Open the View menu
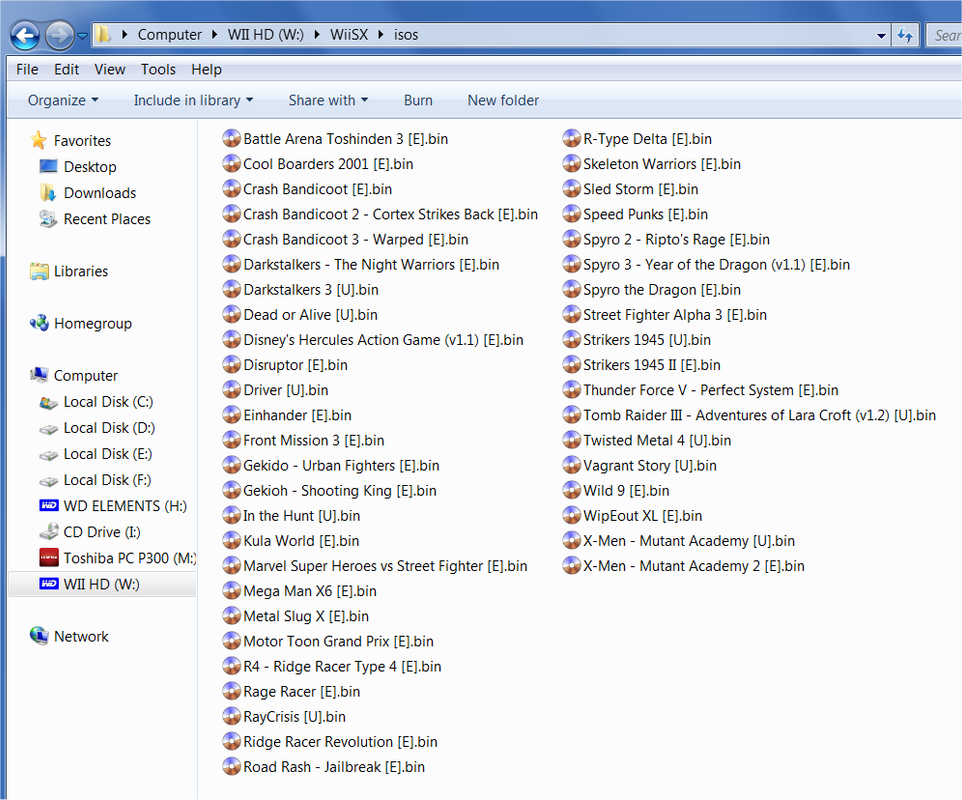962x800 pixels. (110, 69)
